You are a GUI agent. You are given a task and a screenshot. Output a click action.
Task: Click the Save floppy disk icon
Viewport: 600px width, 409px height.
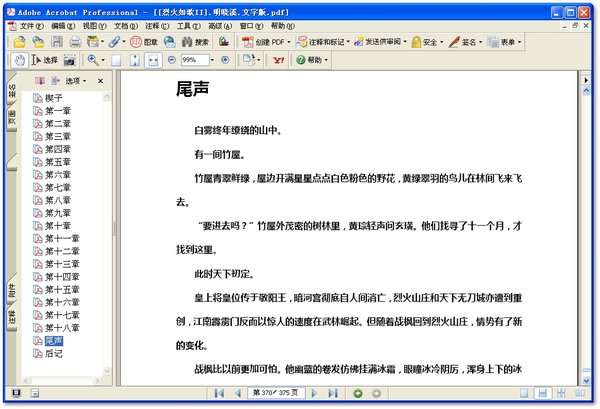[57, 42]
